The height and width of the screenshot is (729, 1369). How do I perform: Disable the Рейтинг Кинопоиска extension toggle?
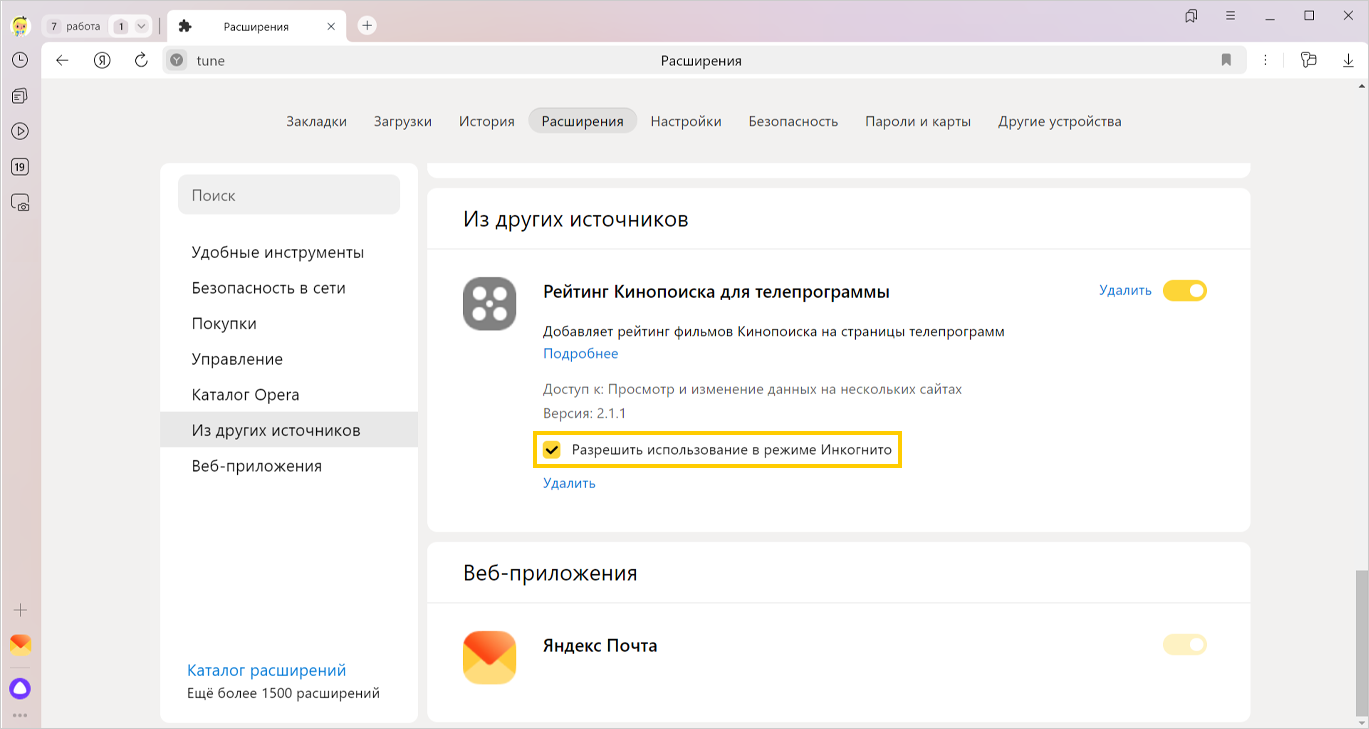1185,291
